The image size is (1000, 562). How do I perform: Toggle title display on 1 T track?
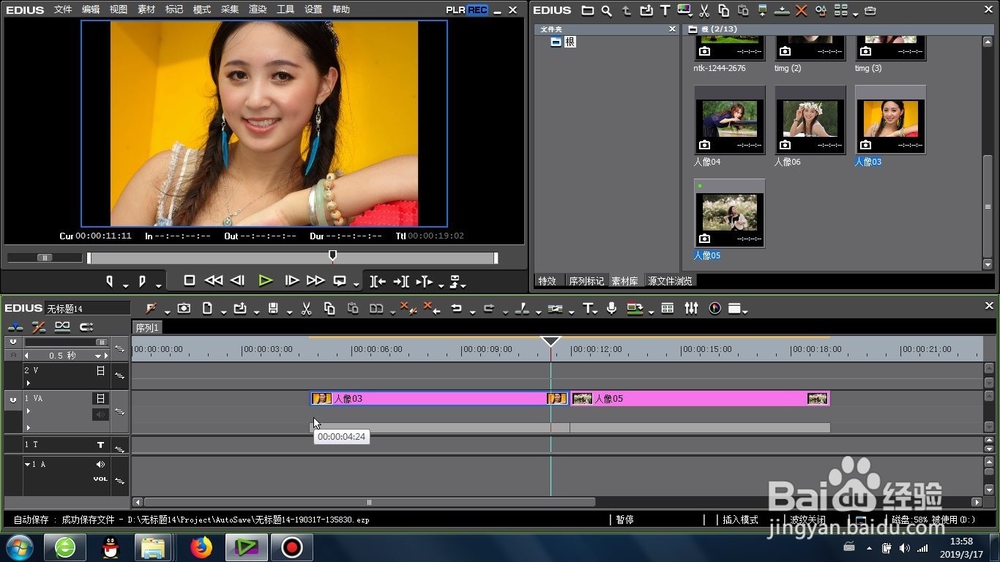tap(100, 445)
